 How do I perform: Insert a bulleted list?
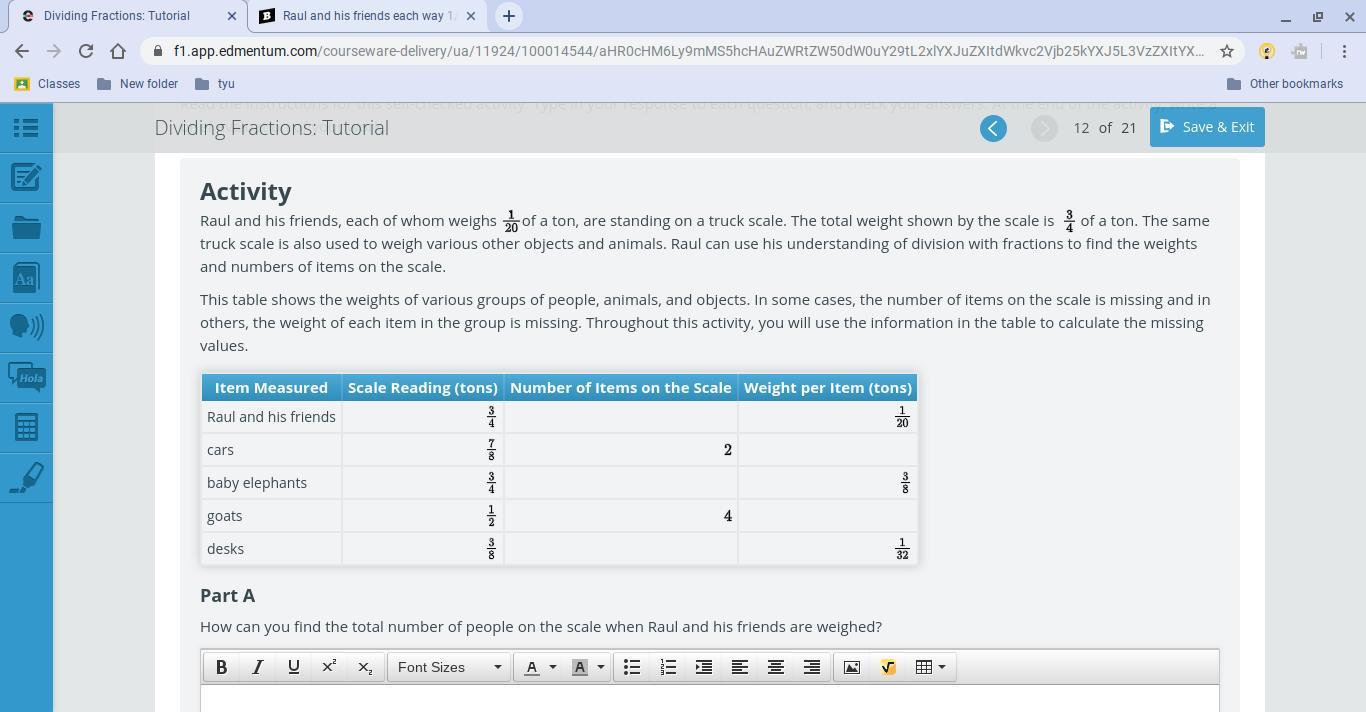pyautogui.click(x=632, y=667)
